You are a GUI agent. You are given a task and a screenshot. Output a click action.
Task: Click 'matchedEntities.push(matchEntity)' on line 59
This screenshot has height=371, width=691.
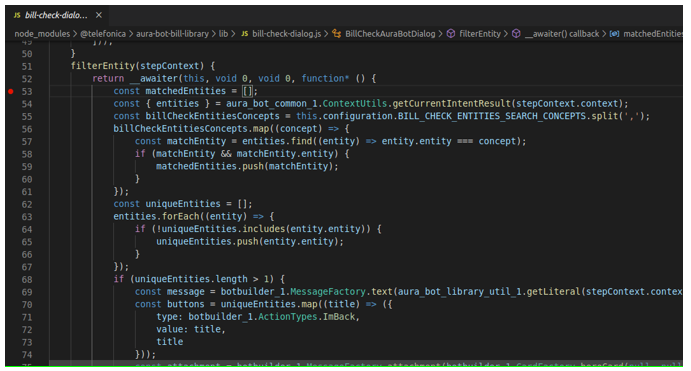pyautogui.click(x=245, y=166)
